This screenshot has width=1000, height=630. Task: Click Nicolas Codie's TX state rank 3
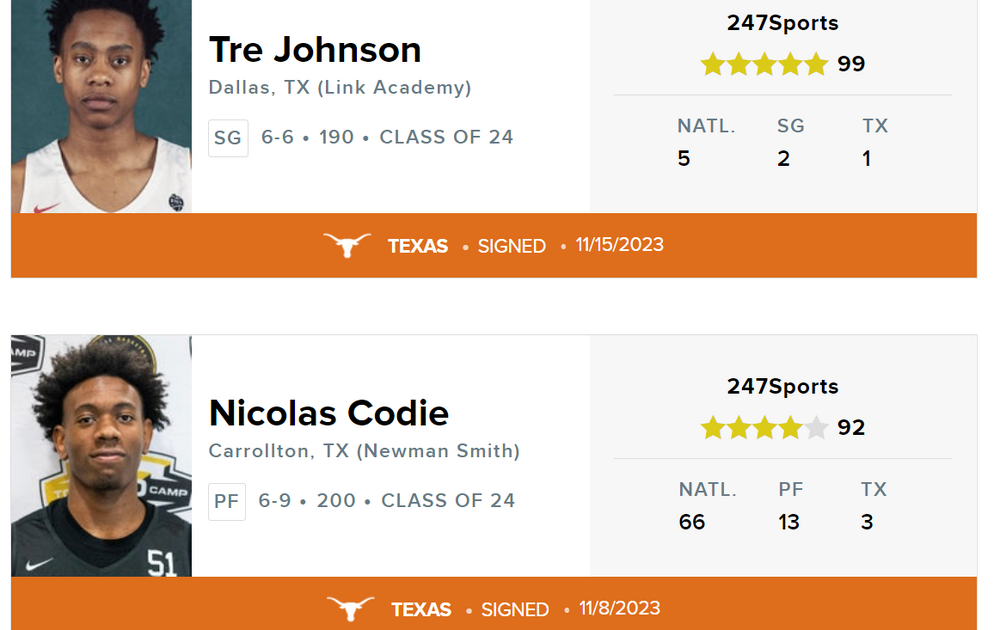867,522
